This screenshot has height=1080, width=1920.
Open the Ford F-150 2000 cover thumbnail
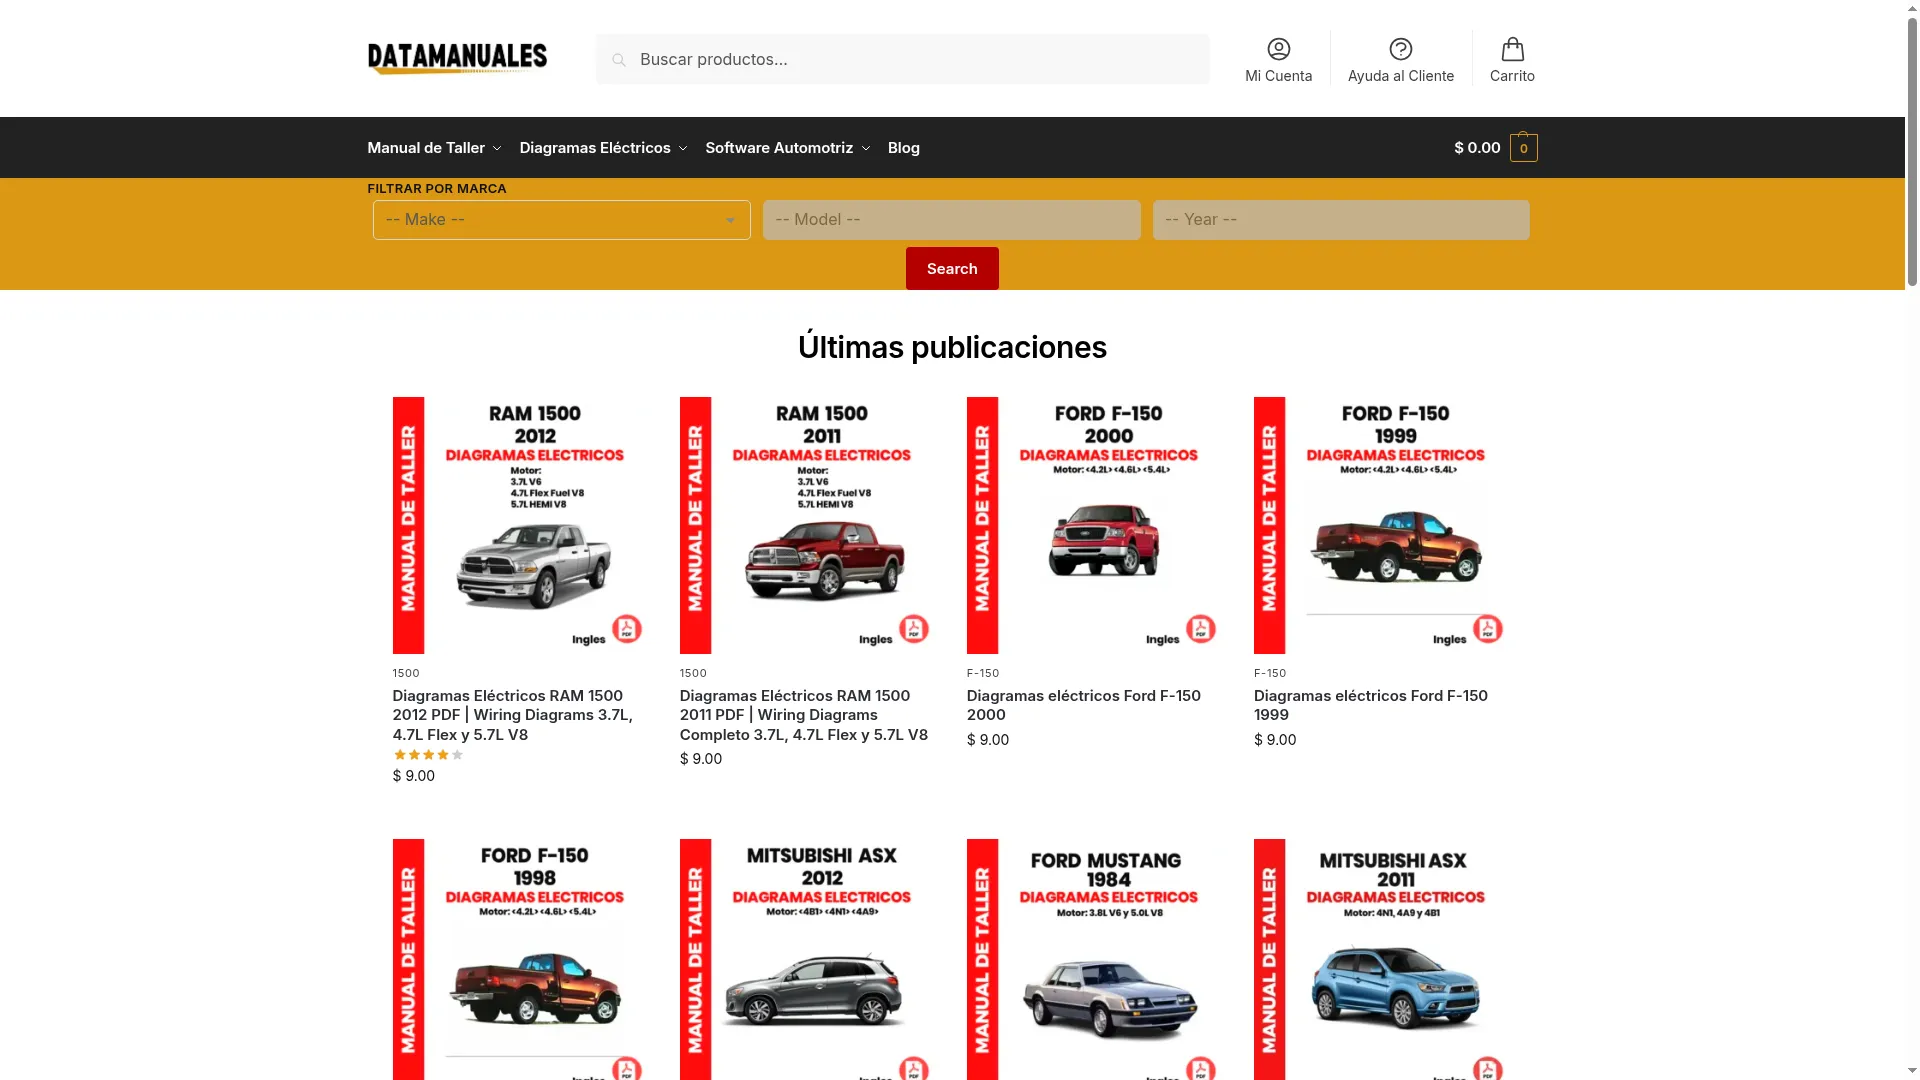(1095, 525)
